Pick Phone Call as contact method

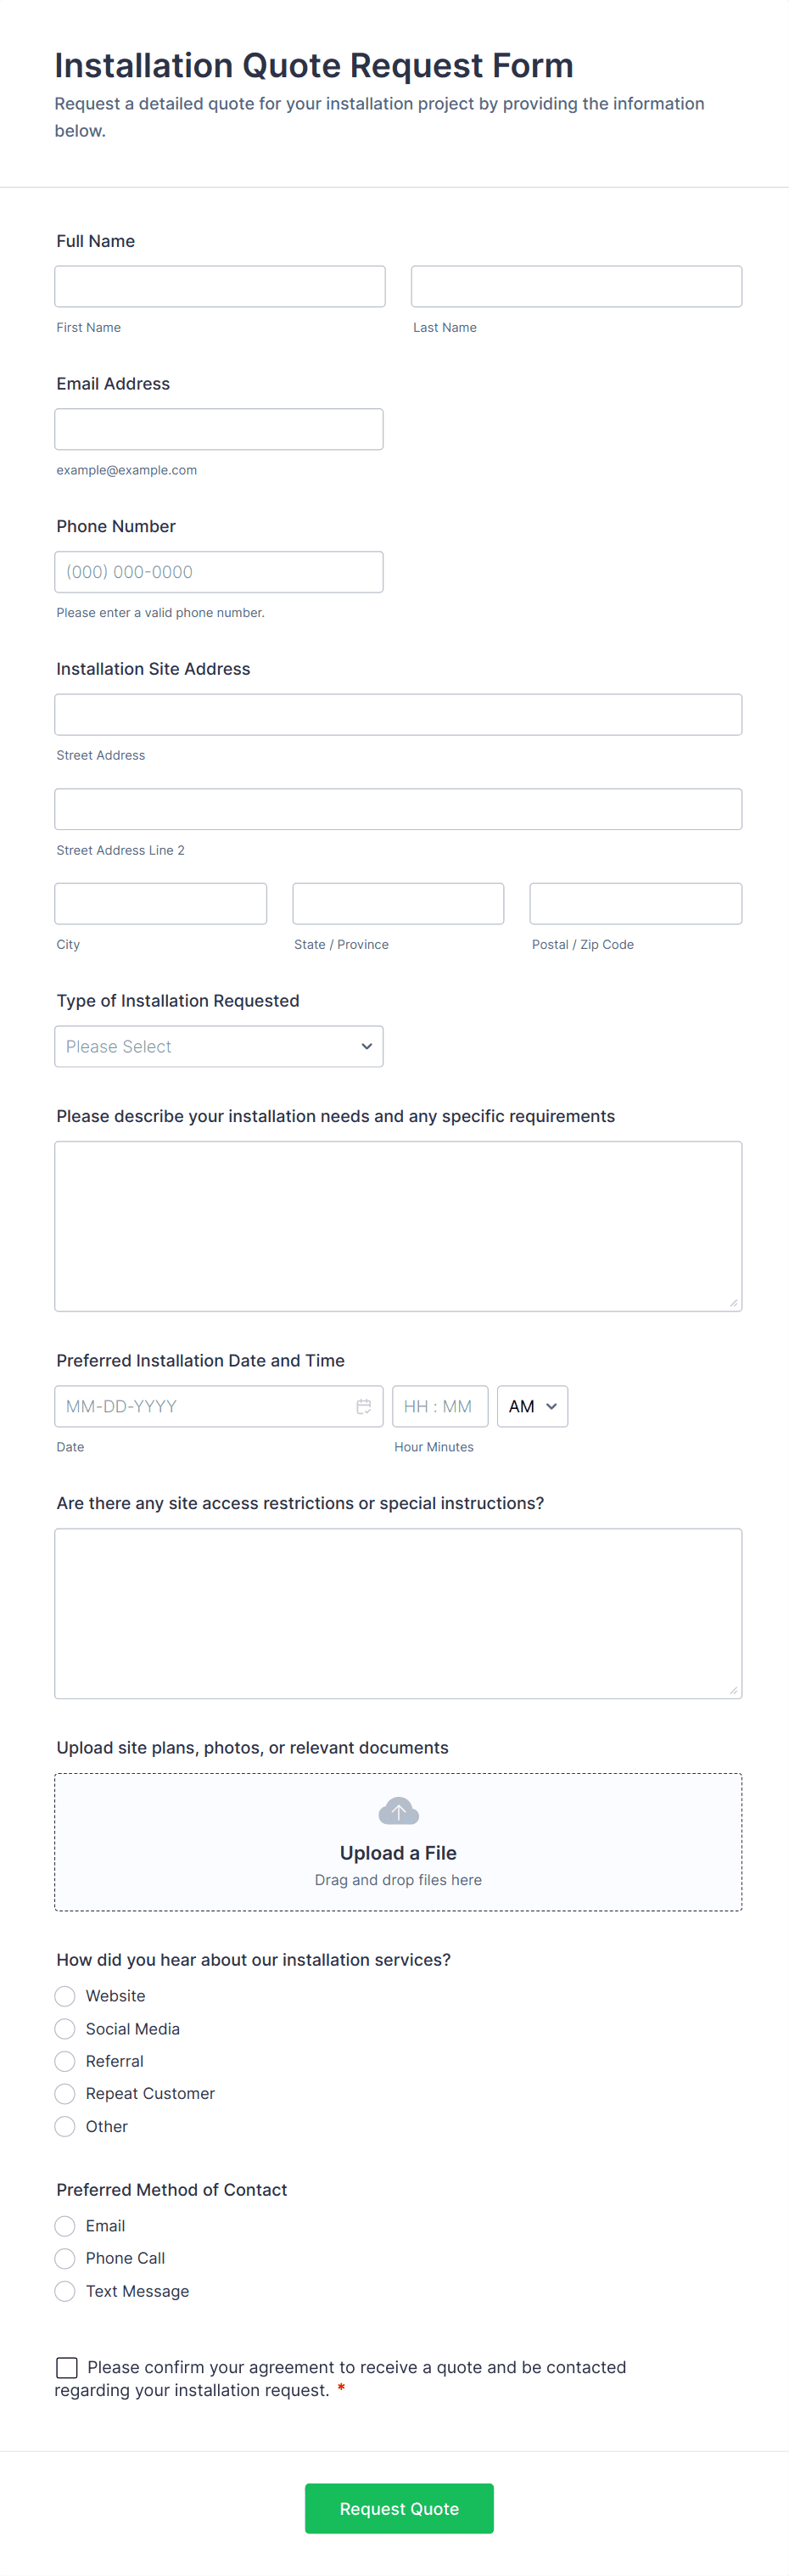pos(65,2259)
